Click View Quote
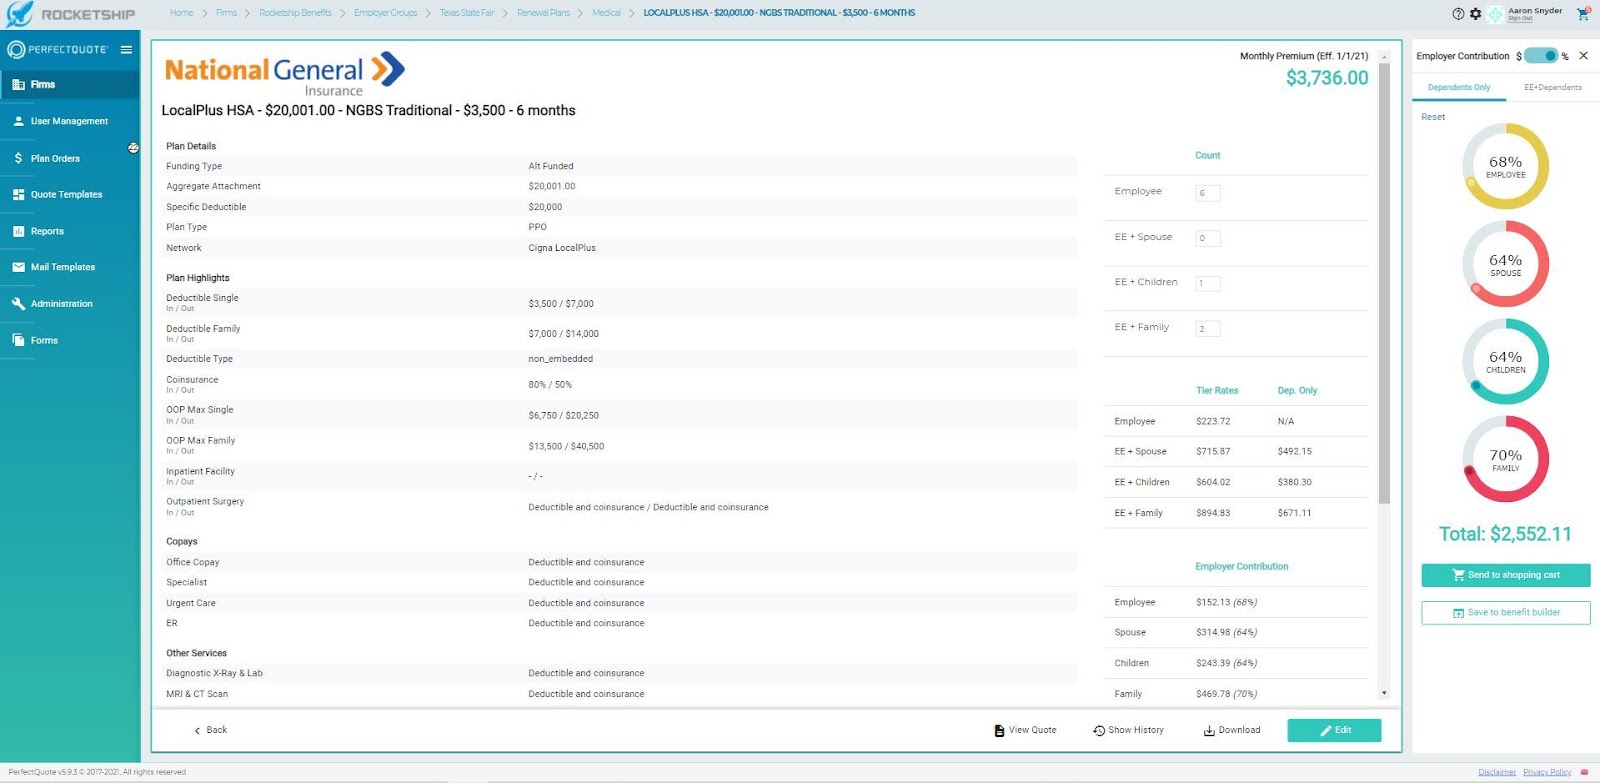This screenshot has width=1600, height=783. (x=1025, y=730)
